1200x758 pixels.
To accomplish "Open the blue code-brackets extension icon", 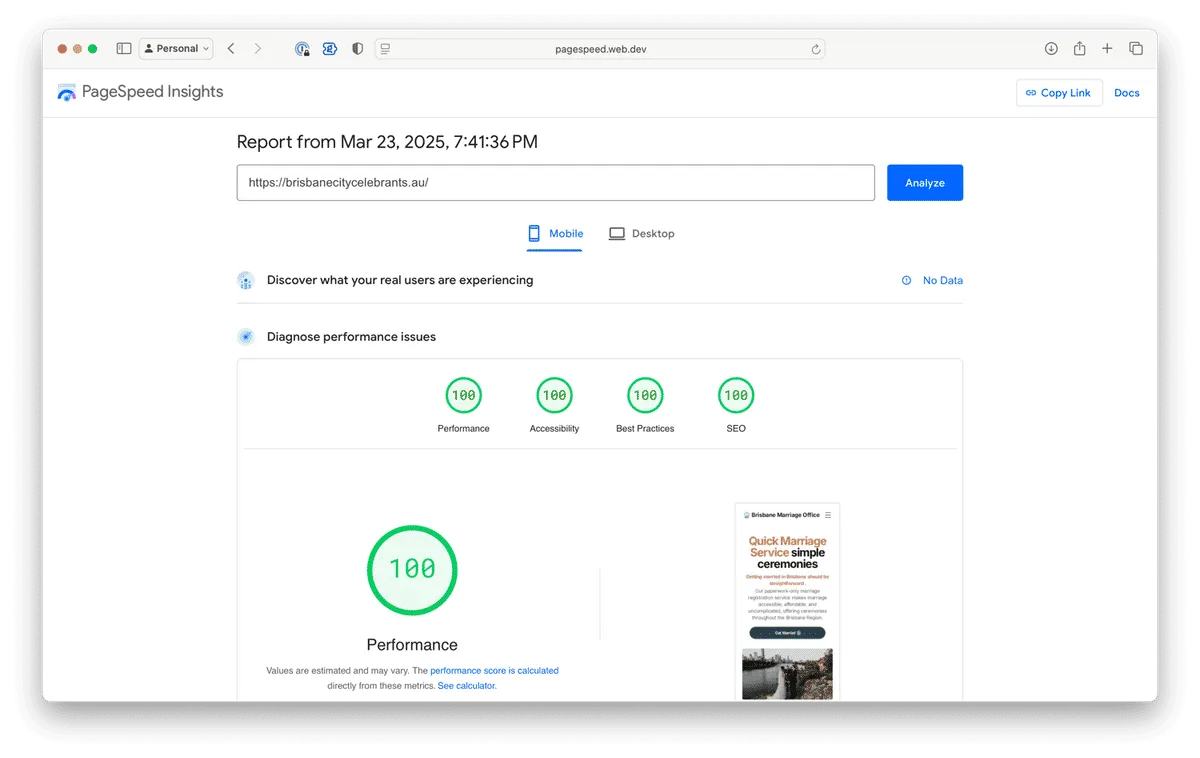I will pos(330,48).
